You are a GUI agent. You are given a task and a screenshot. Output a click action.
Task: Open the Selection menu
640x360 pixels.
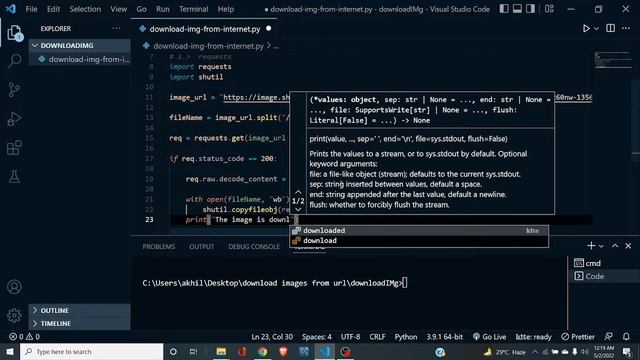point(85,9)
